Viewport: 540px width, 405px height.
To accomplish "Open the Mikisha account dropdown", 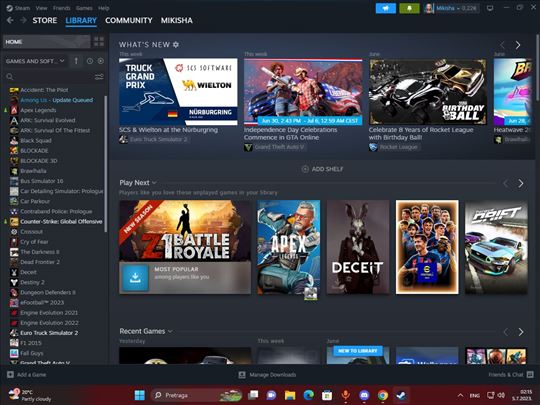I will pyautogui.click(x=451, y=8).
